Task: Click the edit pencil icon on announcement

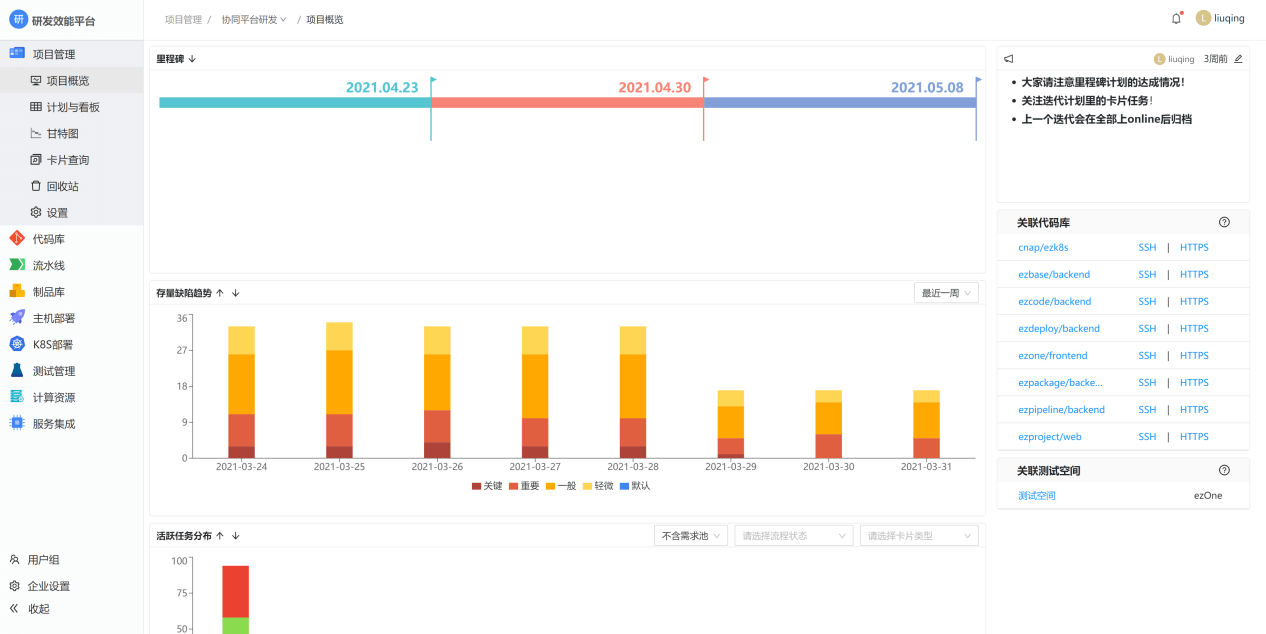Action: pos(1238,59)
